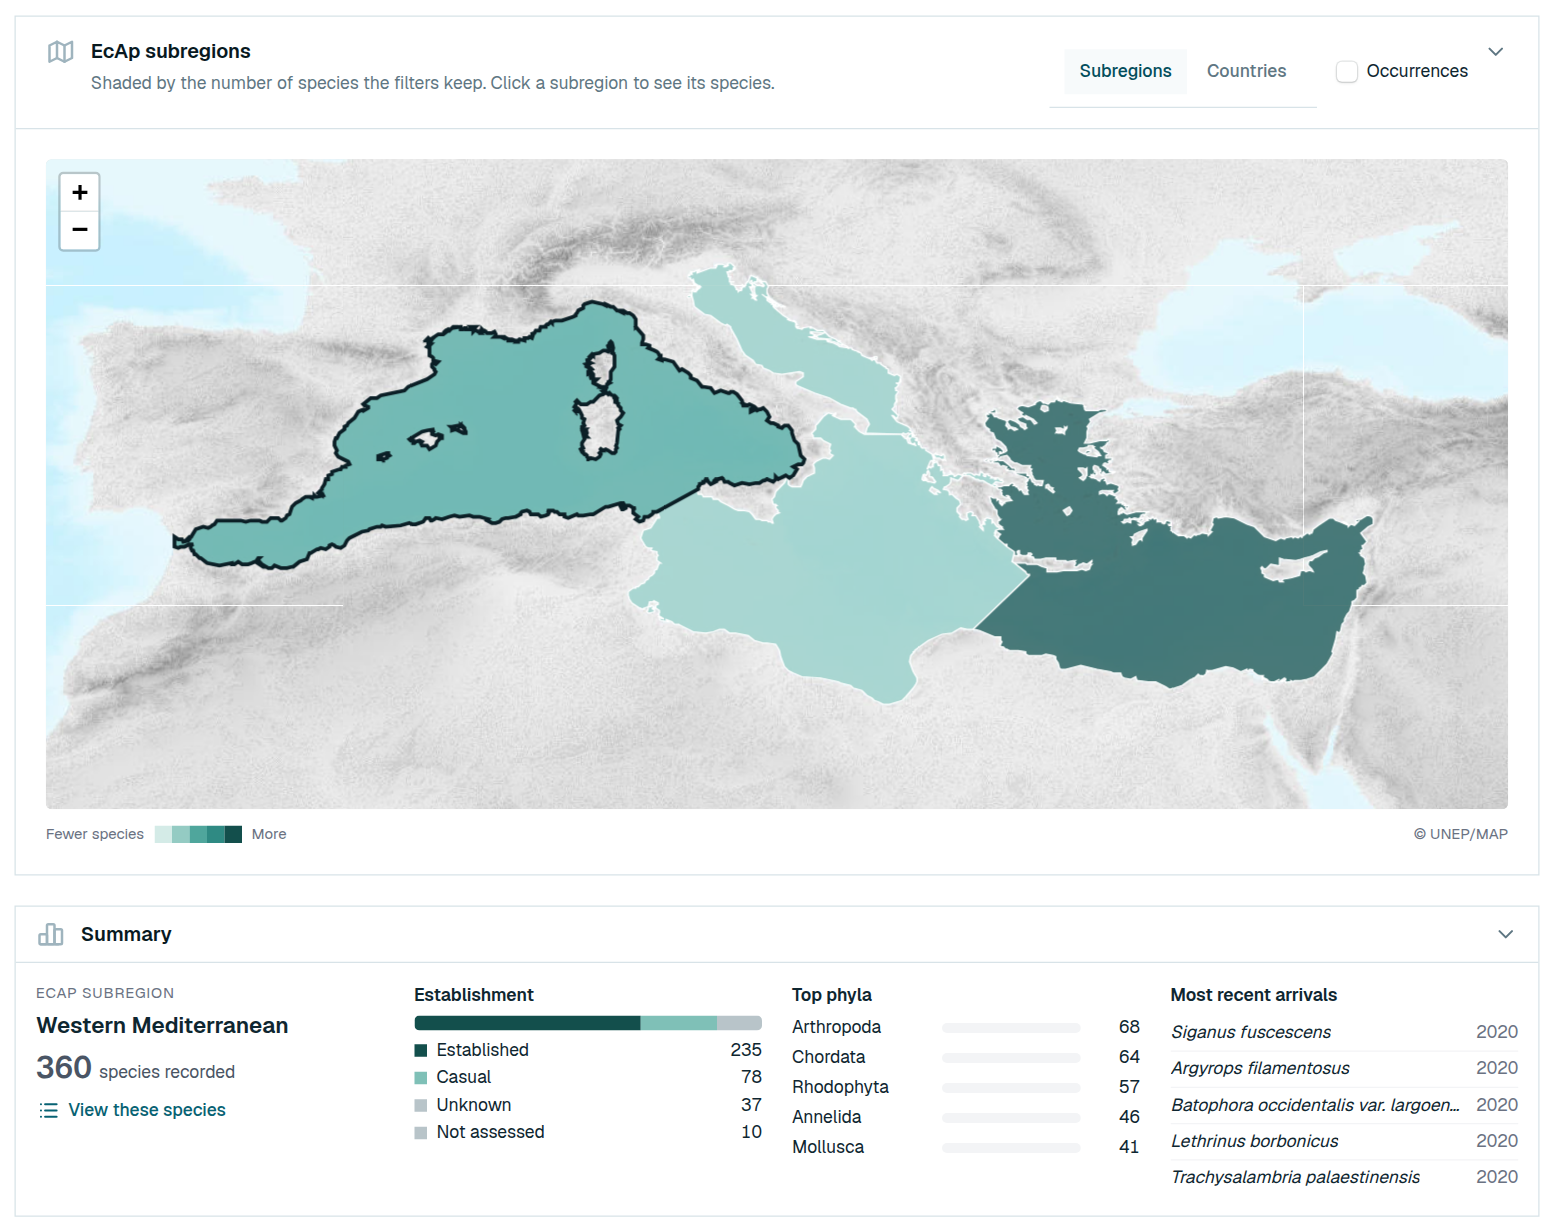This screenshot has height=1230, width=1555.
Task: Click the Established dark green legend swatch
Action: pyautogui.click(x=421, y=1050)
